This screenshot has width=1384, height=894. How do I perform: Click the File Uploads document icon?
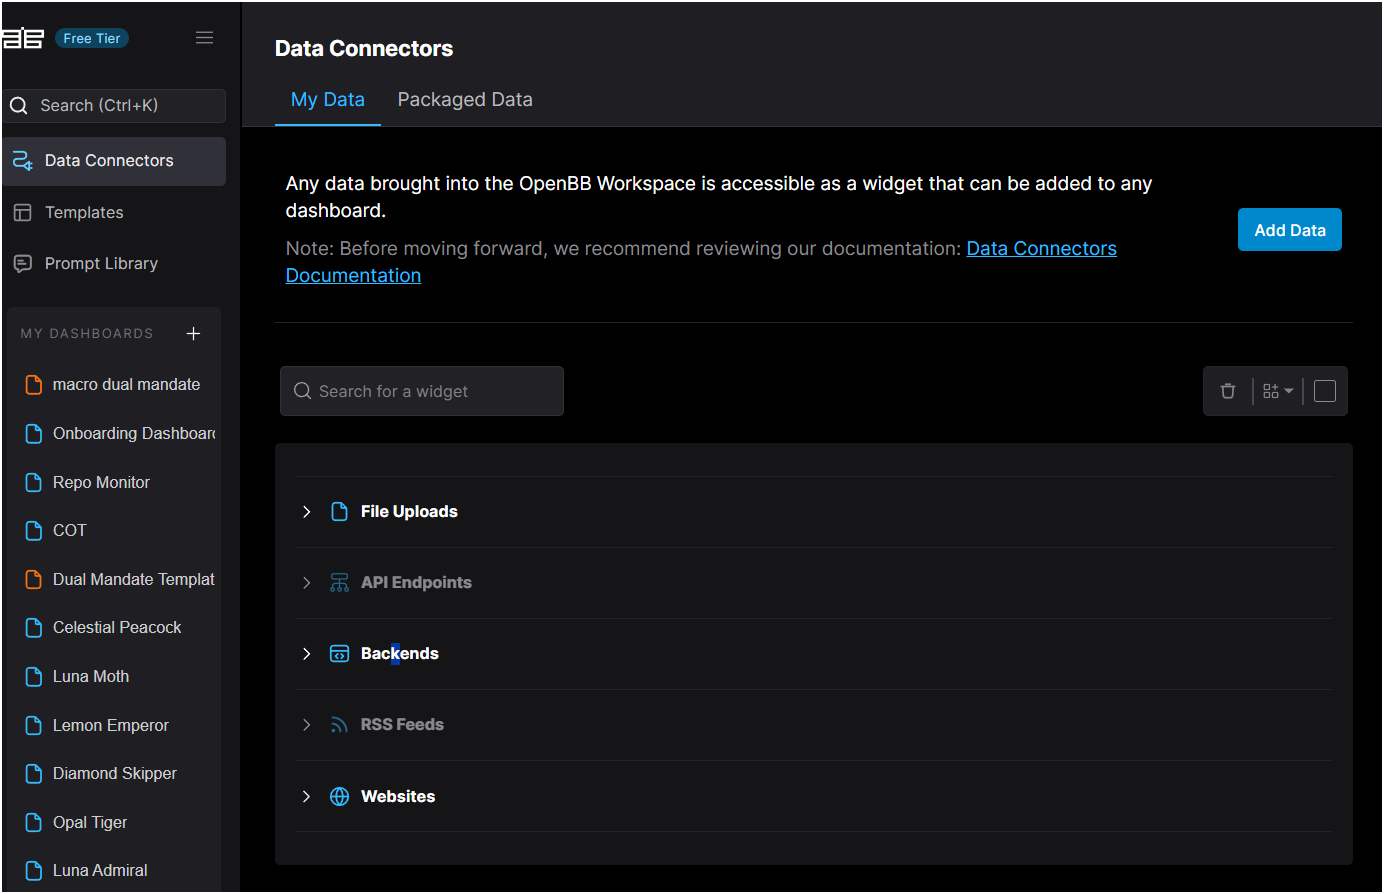339,512
